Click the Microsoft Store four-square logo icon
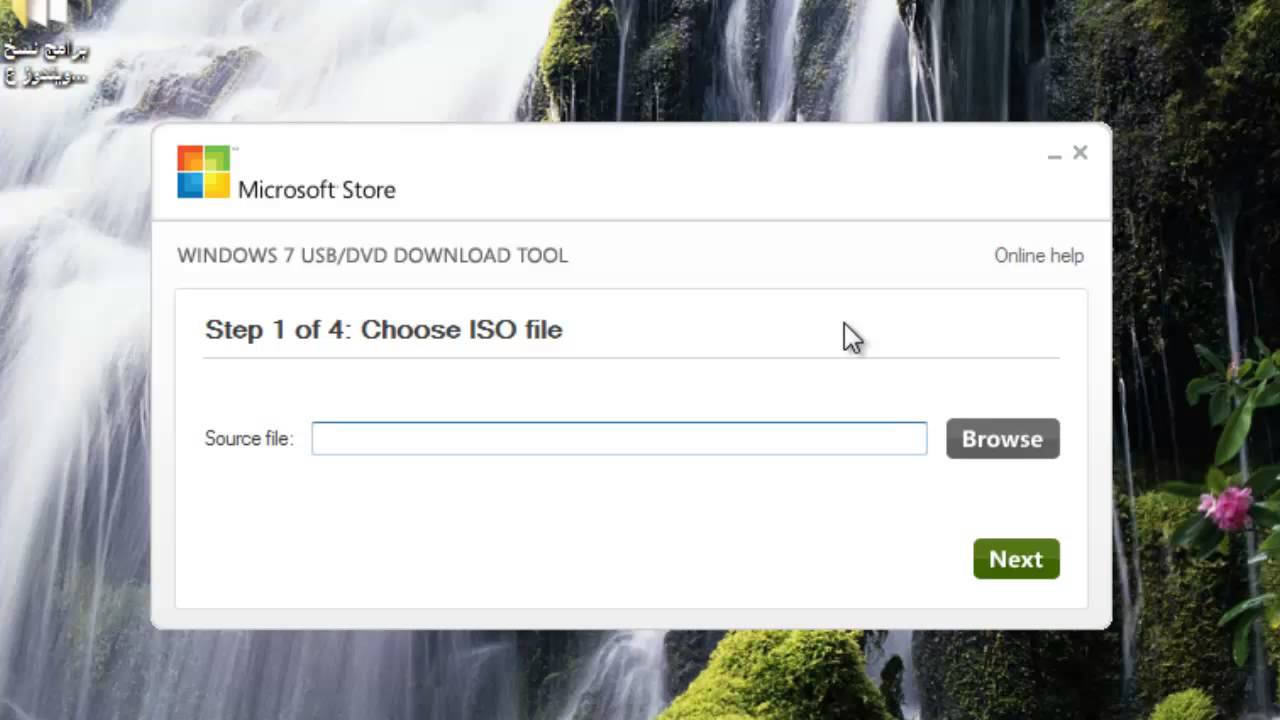1280x720 pixels. pyautogui.click(x=203, y=172)
